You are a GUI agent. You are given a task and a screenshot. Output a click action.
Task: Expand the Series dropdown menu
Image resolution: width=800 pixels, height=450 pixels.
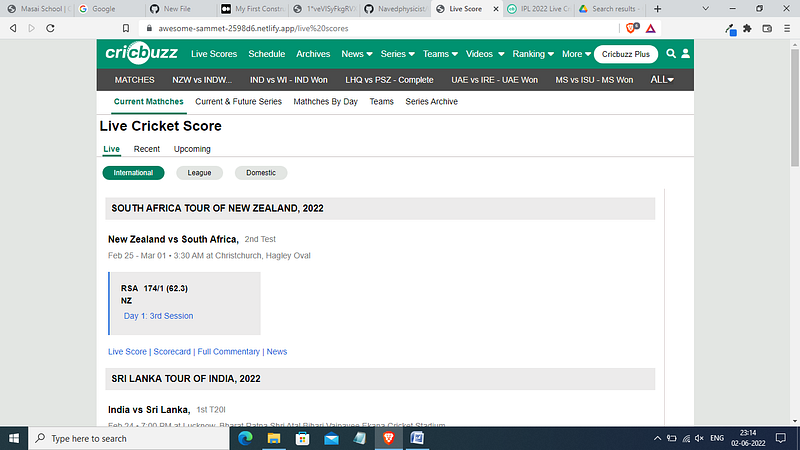pyautogui.click(x=397, y=54)
